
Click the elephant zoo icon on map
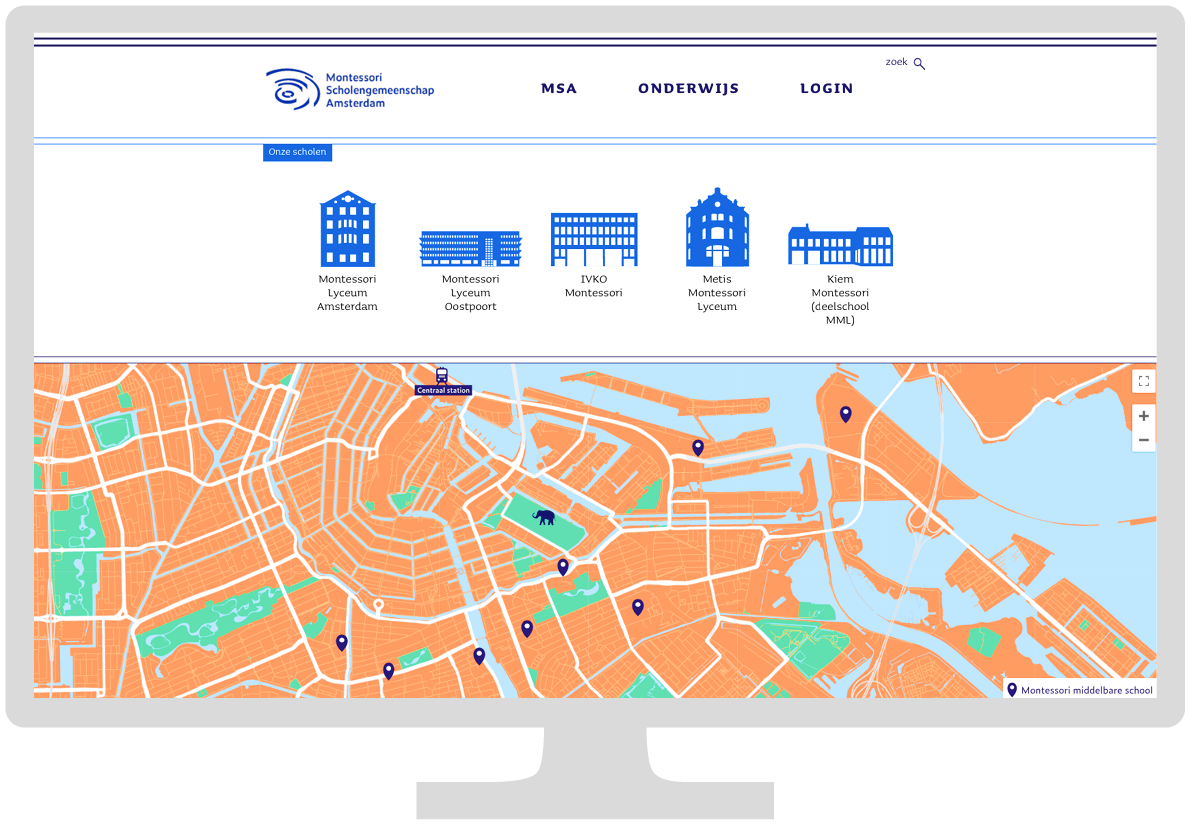[x=544, y=518]
